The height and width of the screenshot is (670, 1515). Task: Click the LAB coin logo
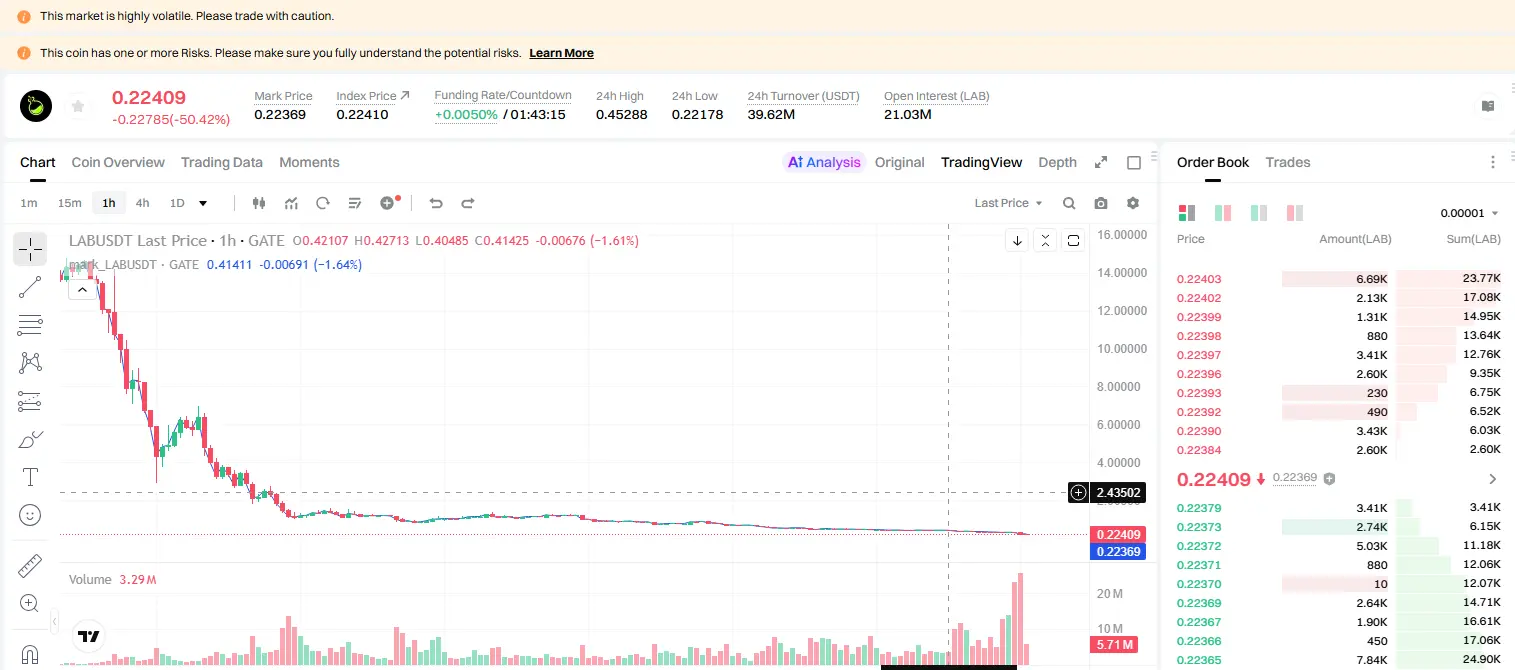[37, 106]
